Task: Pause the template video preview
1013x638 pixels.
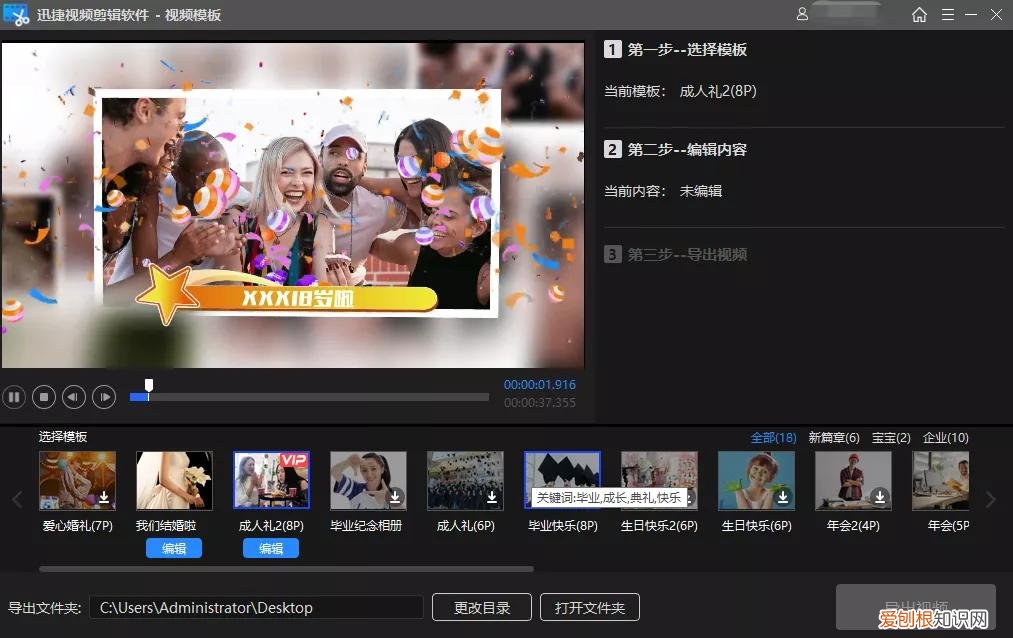Action: coord(14,397)
